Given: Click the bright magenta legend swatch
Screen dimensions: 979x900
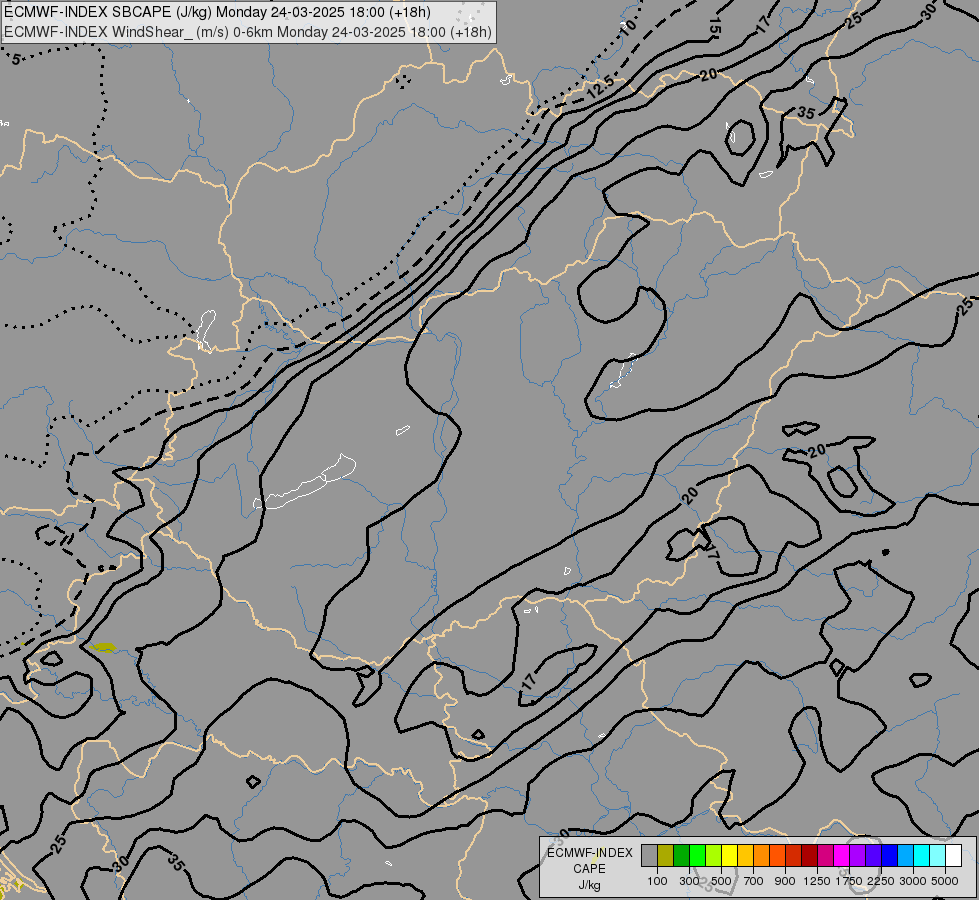Looking at the screenshot, I should [841, 855].
